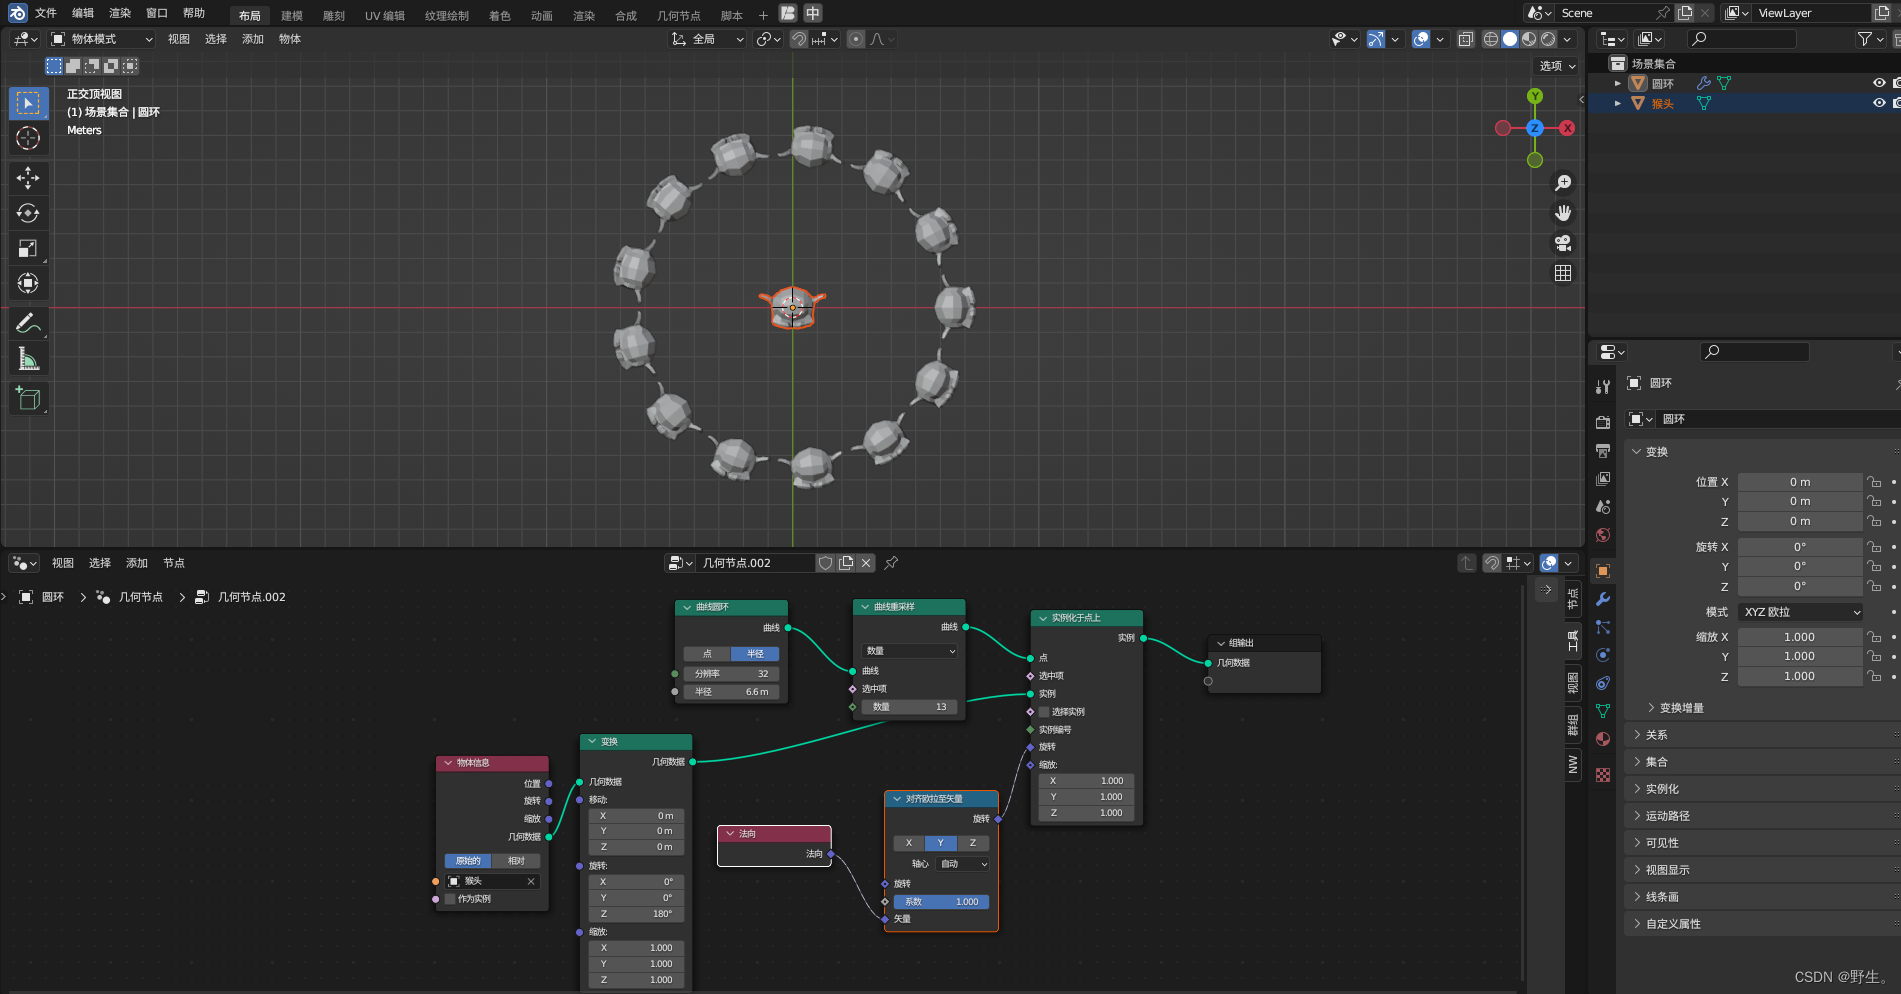Toggle camera view with the camera icon

tap(1563, 243)
